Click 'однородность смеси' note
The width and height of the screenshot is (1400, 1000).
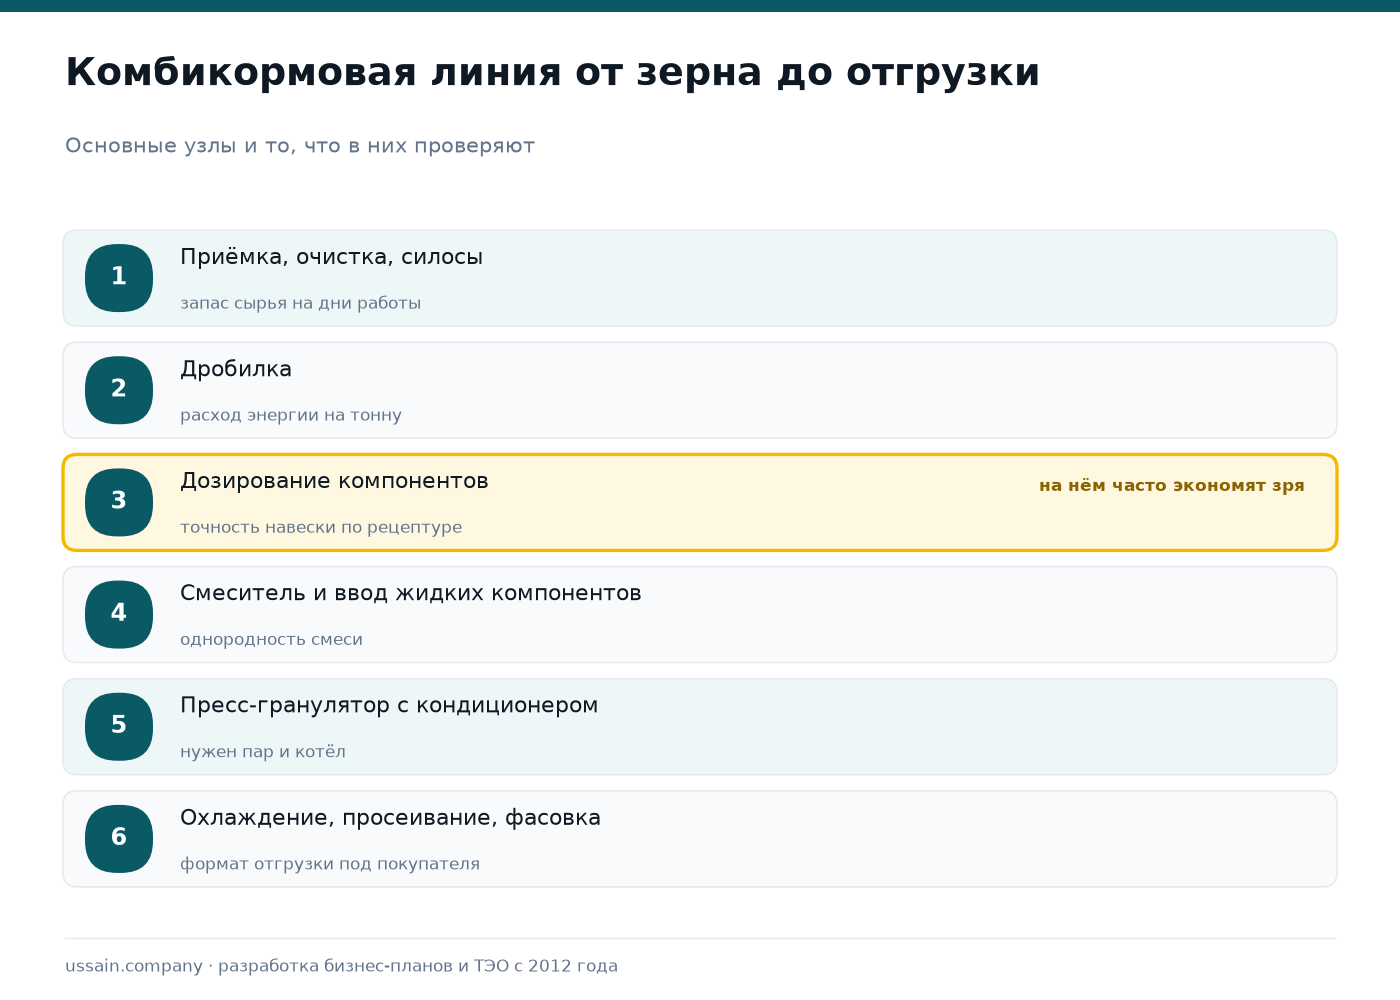pos(271,639)
